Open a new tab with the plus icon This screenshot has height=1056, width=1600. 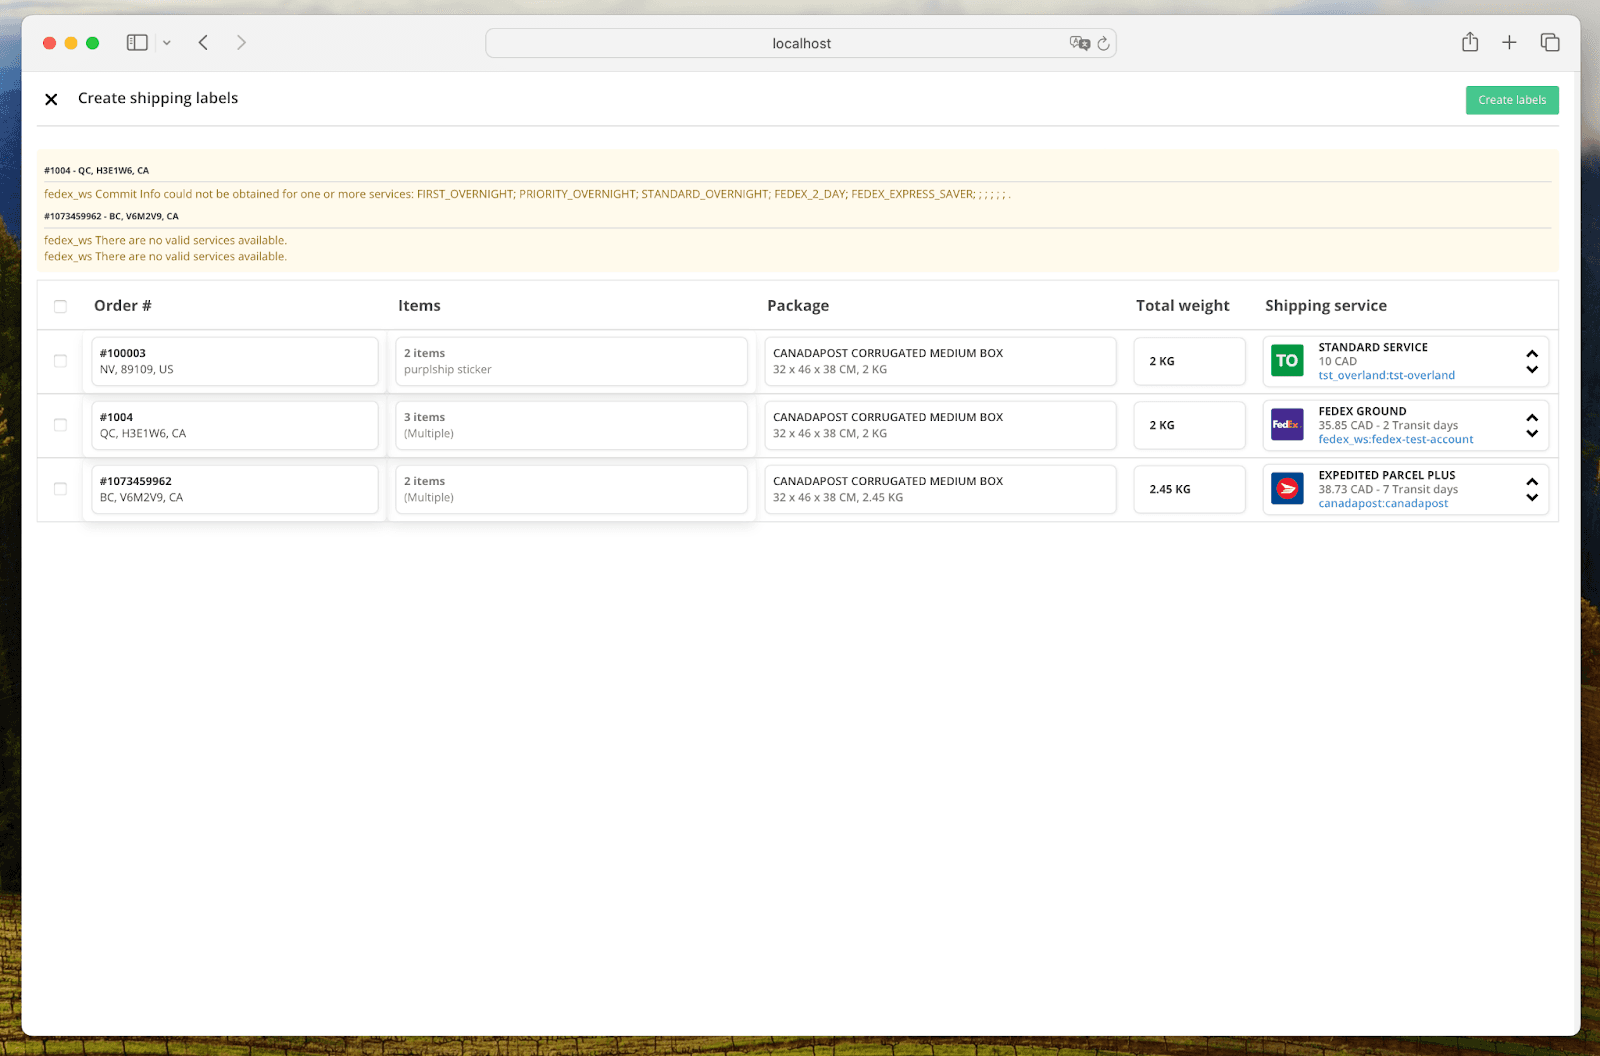pyautogui.click(x=1509, y=42)
